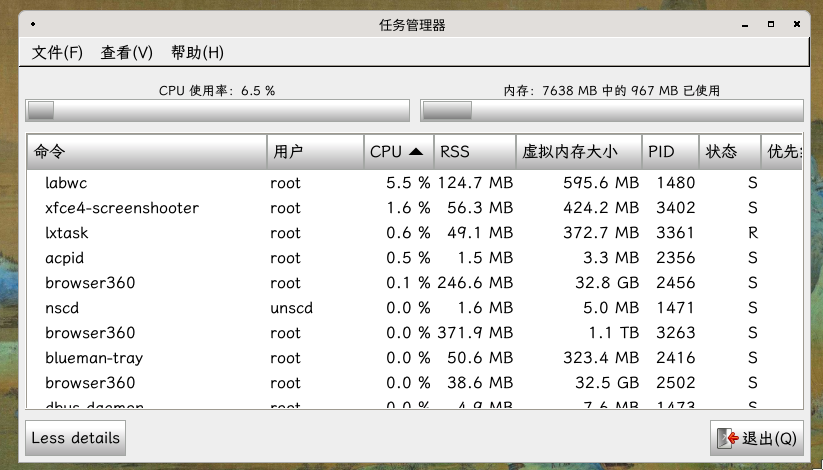Sort by the 虚拟内存大小 column header

pyautogui.click(x=579, y=152)
